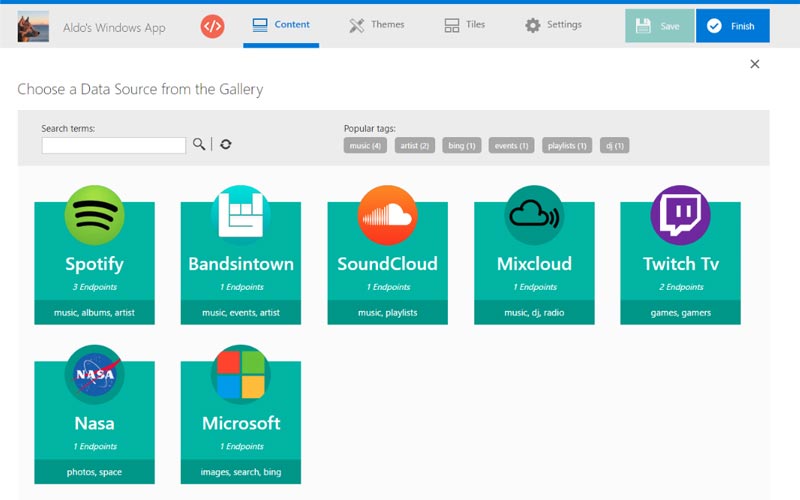Select the Microsoft logo icon
The width and height of the screenshot is (800, 500).
(x=241, y=374)
